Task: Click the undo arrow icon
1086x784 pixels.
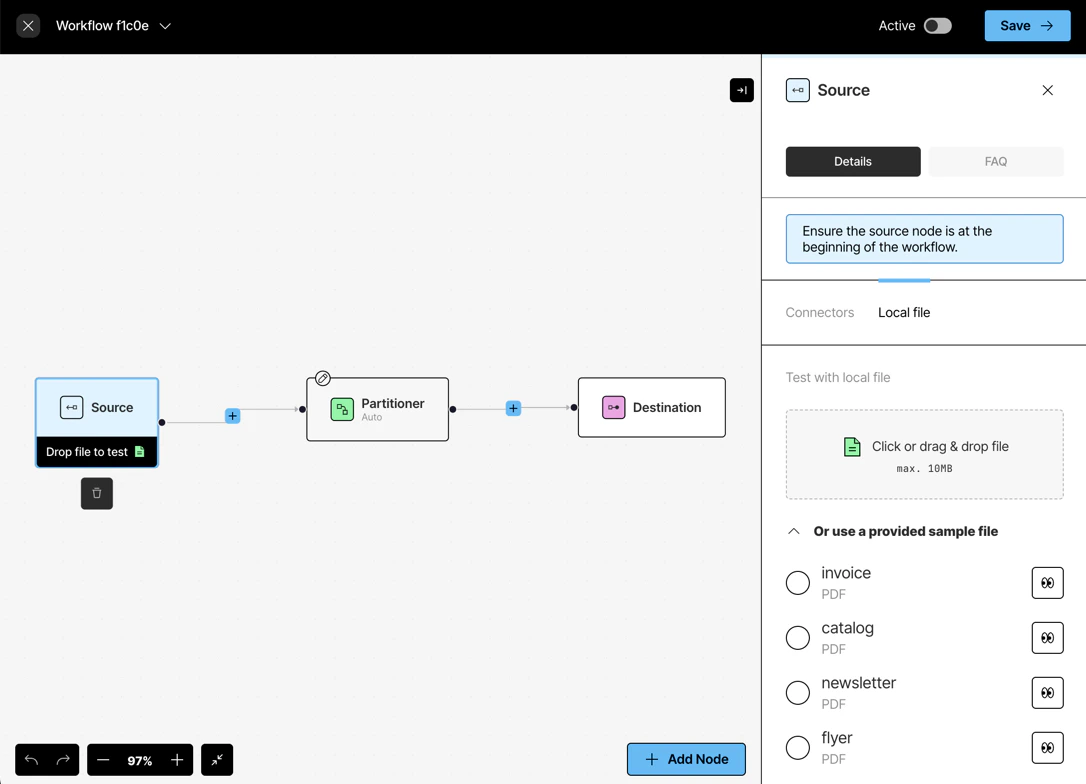Action: (x=30, y=760)
